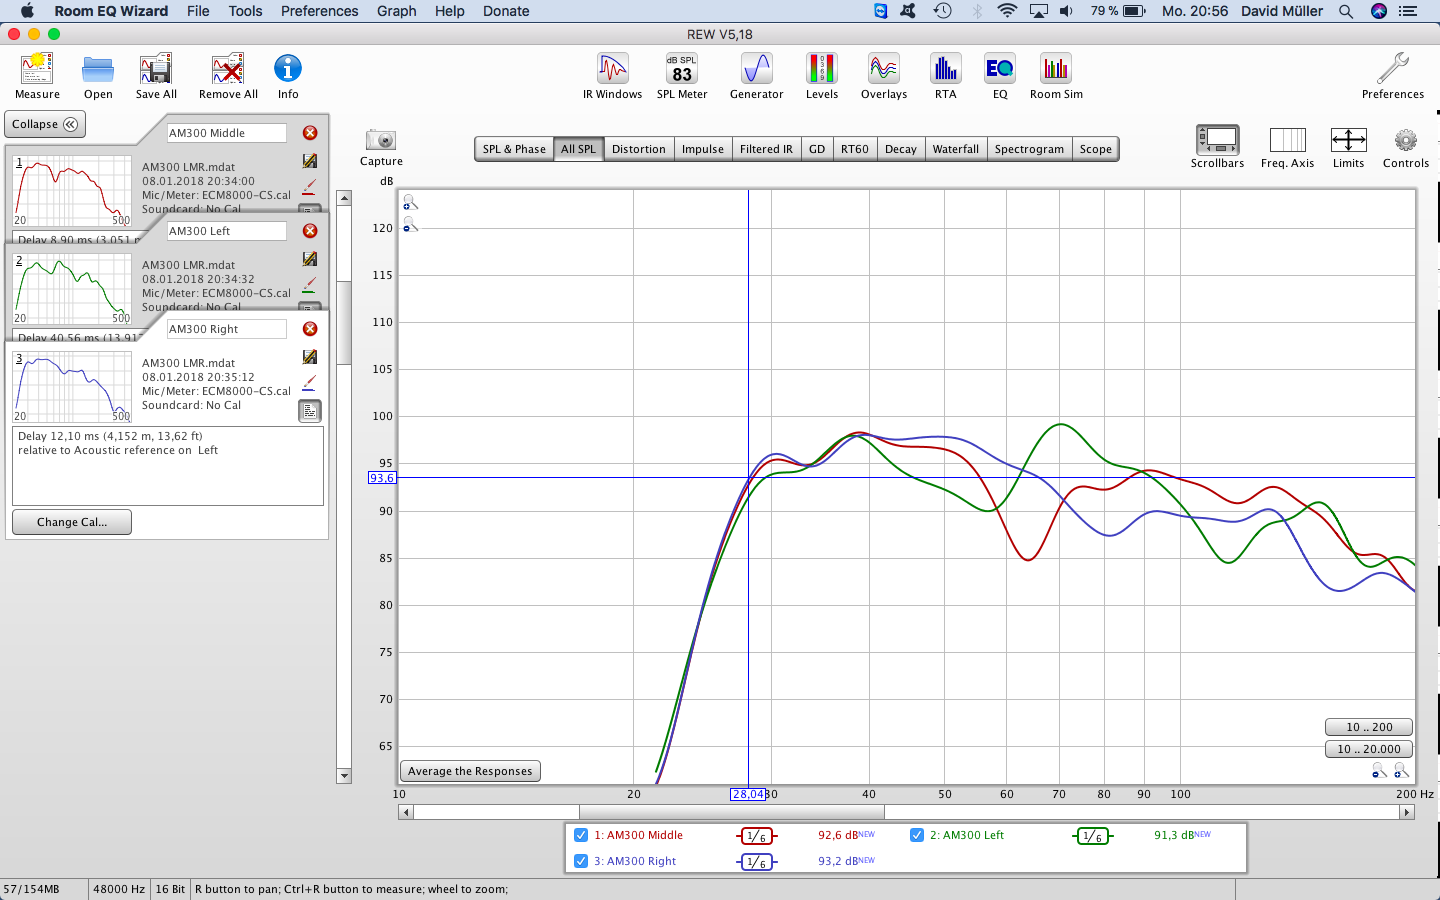
Task: Open the Graph menu
Action: tap(397, 11)
